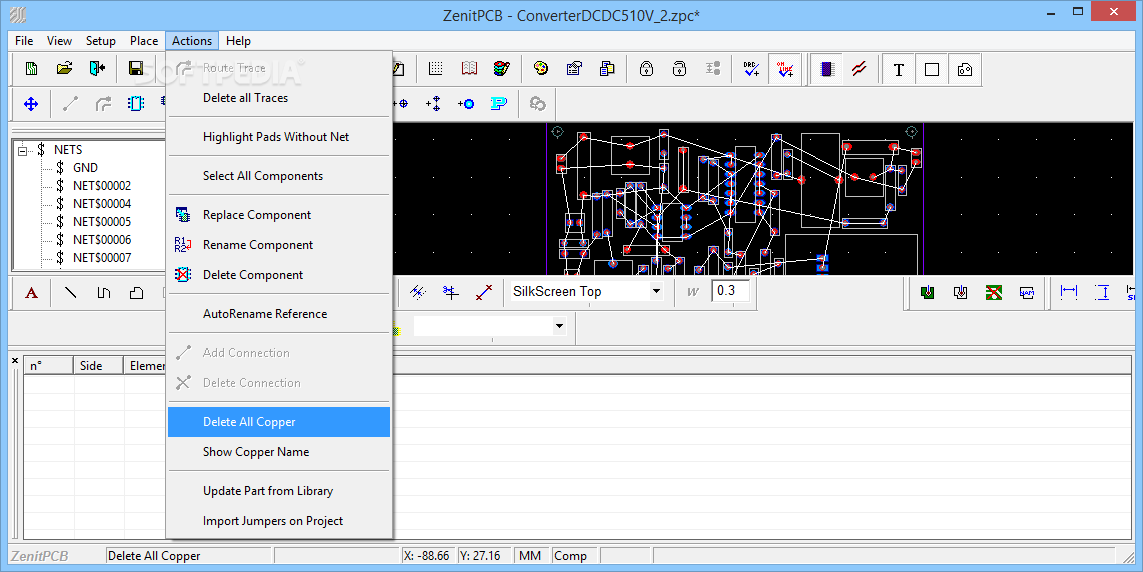Select the diagonal line drawing tool

click(71, 293)
